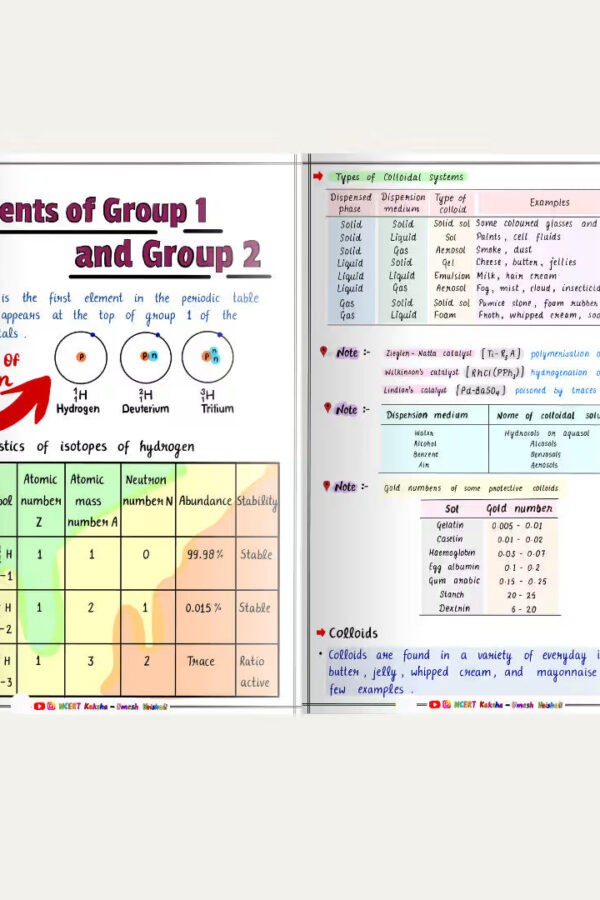Click the 'Gelatin' sol row
This screenshot has height=900, width=600.
click(450, 525)
